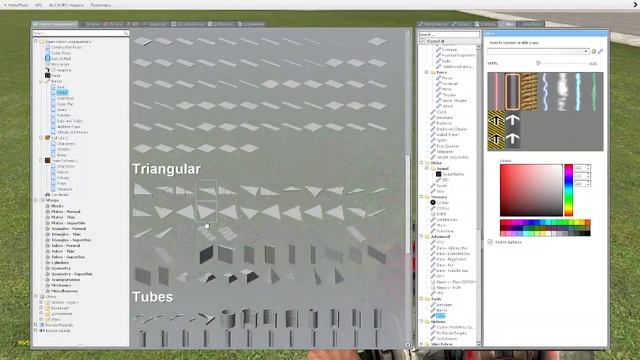Viewport: 640px width, 360px height.
Task: Pick the cyan beam wire material
Action: coord(578,92)
